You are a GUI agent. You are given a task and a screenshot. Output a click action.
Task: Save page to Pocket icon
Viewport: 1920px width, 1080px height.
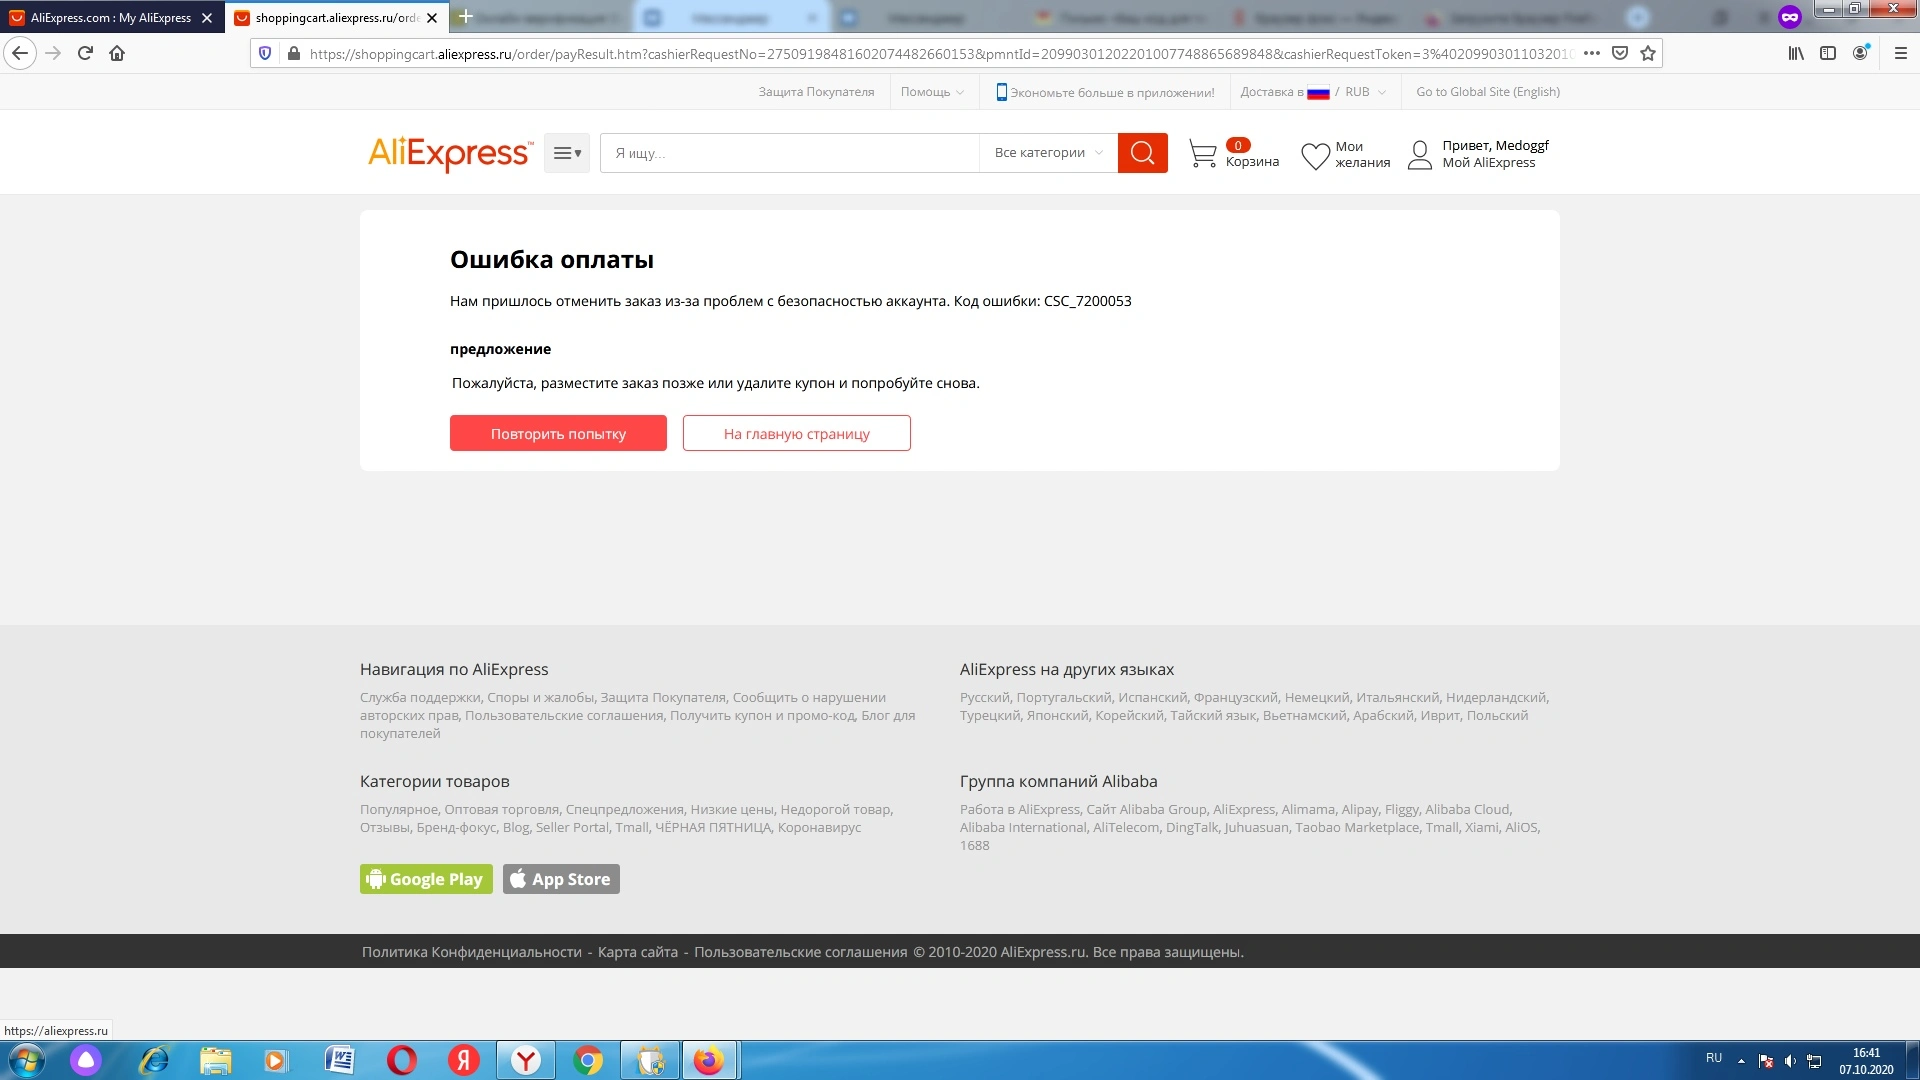(1620, 54)
